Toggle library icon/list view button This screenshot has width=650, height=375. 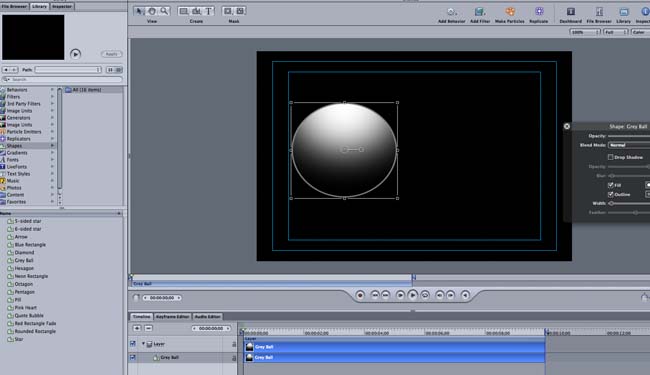[x=114, y=70]
